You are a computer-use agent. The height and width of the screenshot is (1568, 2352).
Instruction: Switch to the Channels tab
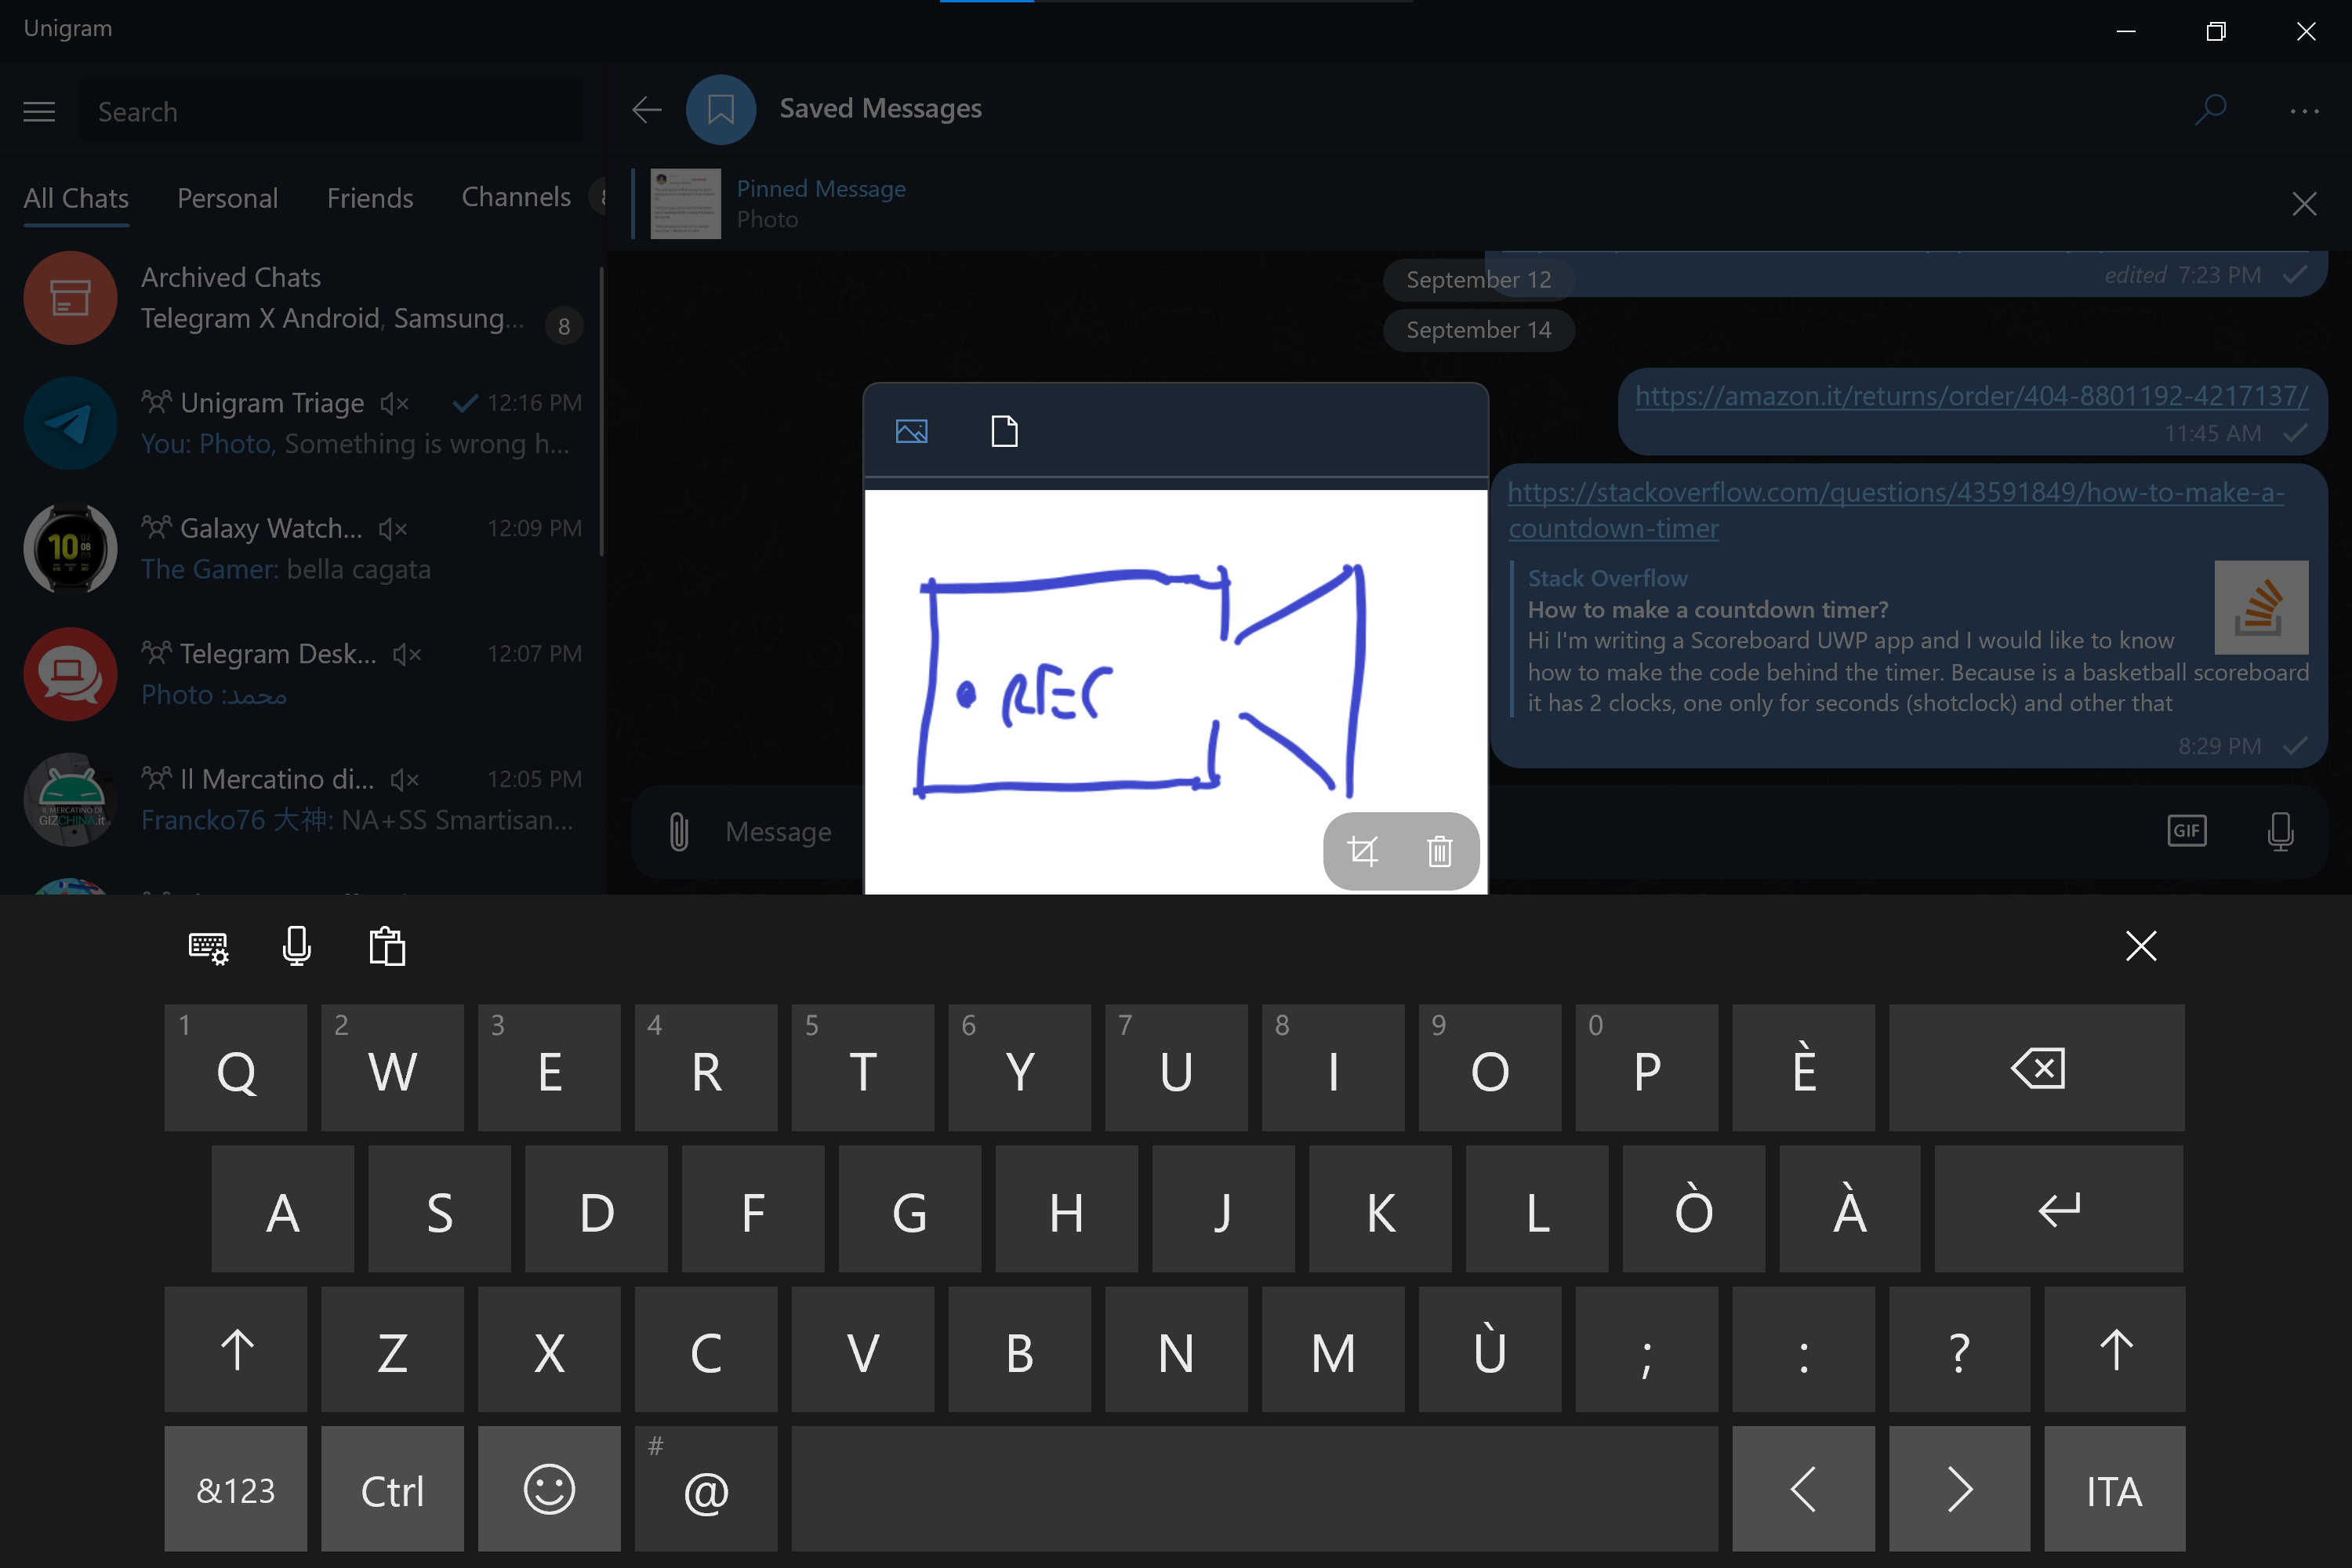(x=516, y=198)
